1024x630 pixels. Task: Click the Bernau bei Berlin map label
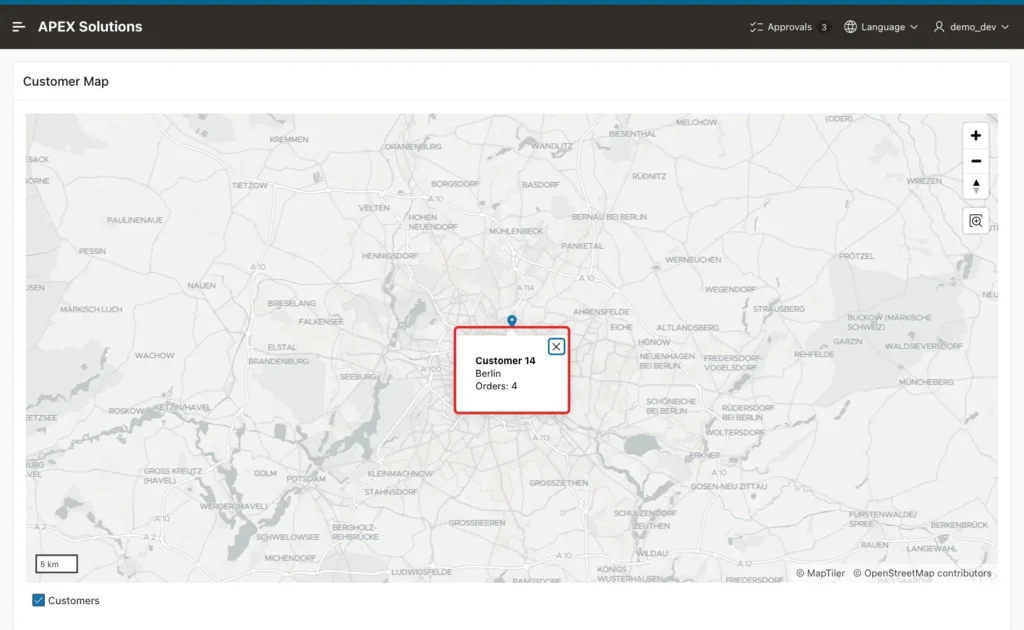pos(609,217)
